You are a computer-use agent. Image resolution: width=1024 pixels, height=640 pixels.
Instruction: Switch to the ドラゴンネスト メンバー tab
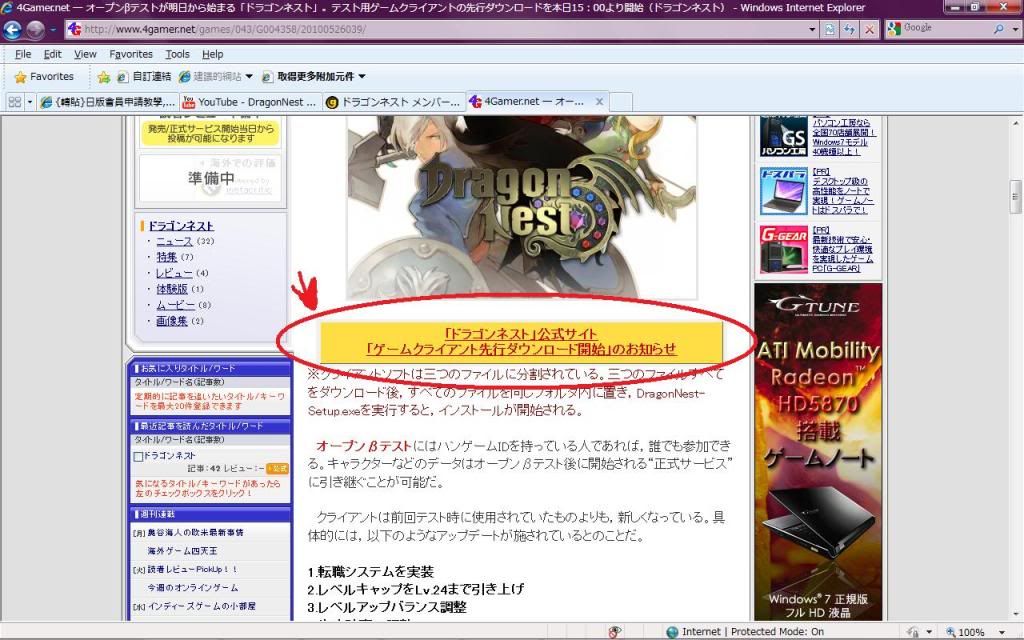coord(394,102)
